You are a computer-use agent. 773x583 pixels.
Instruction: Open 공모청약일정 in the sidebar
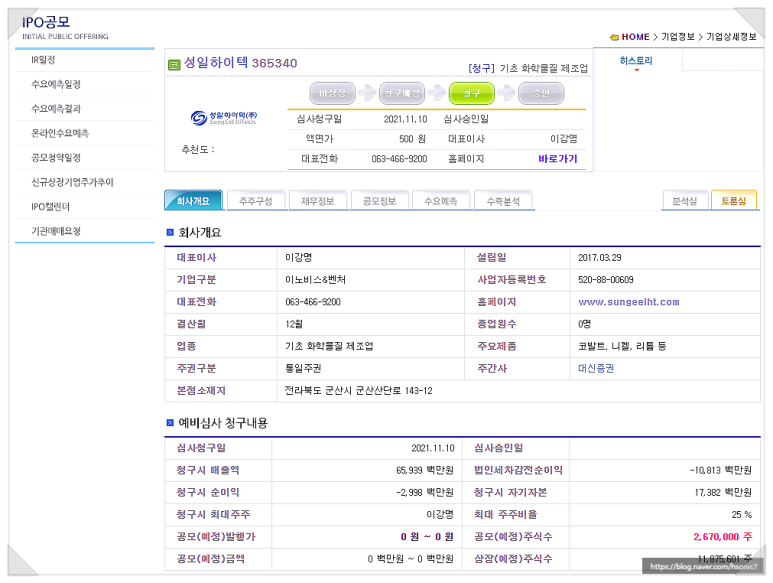pos(56,158)
